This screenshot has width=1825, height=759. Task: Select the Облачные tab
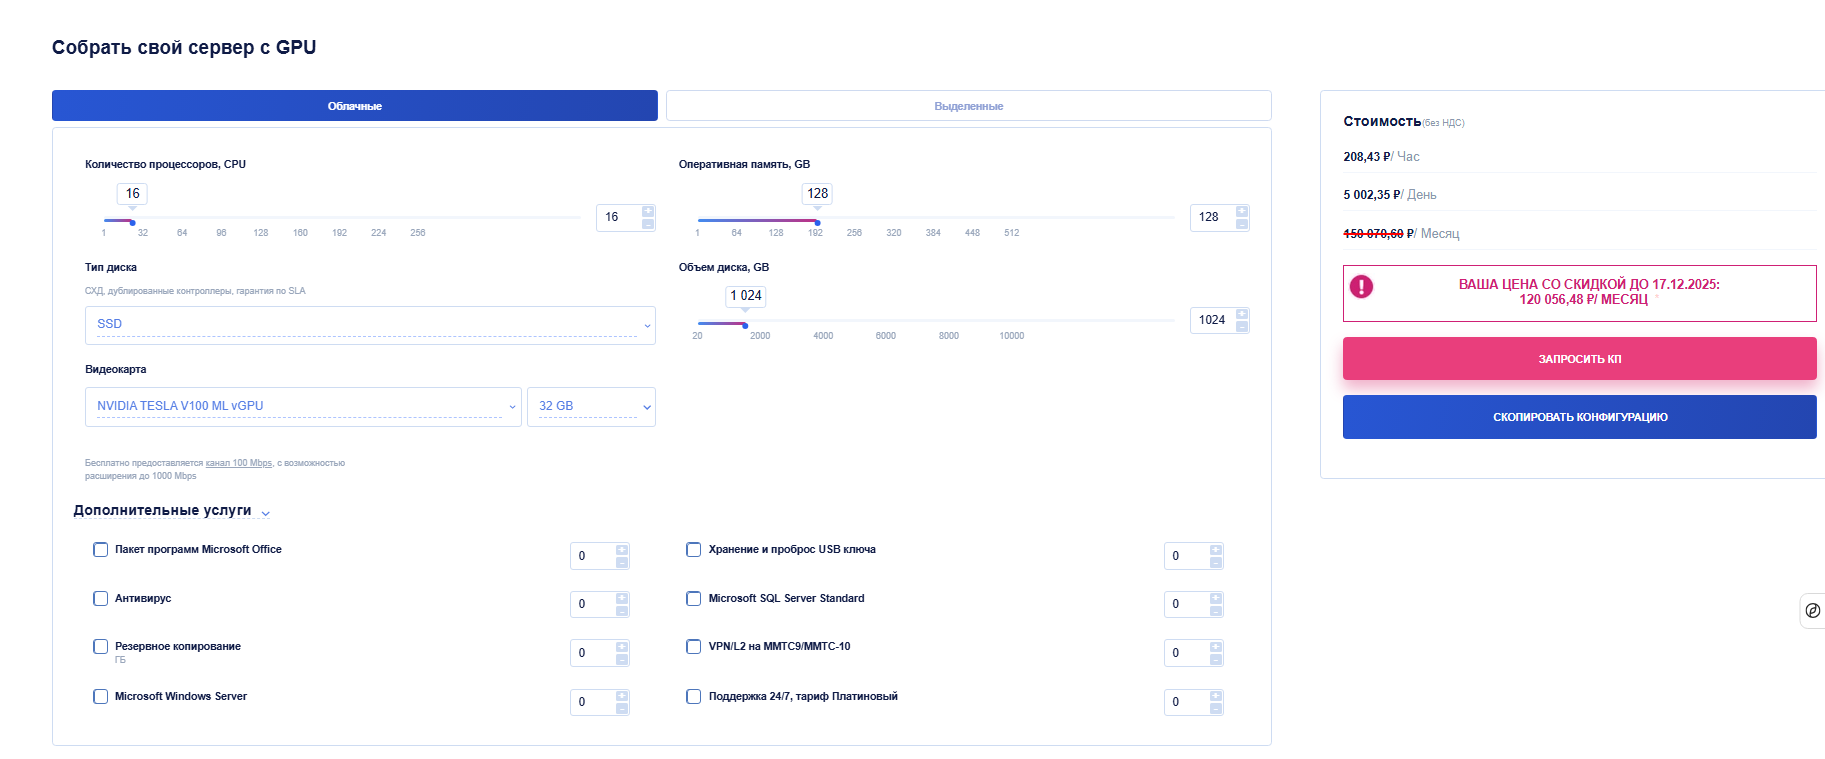pyautogui.click(x=354, y=106)
